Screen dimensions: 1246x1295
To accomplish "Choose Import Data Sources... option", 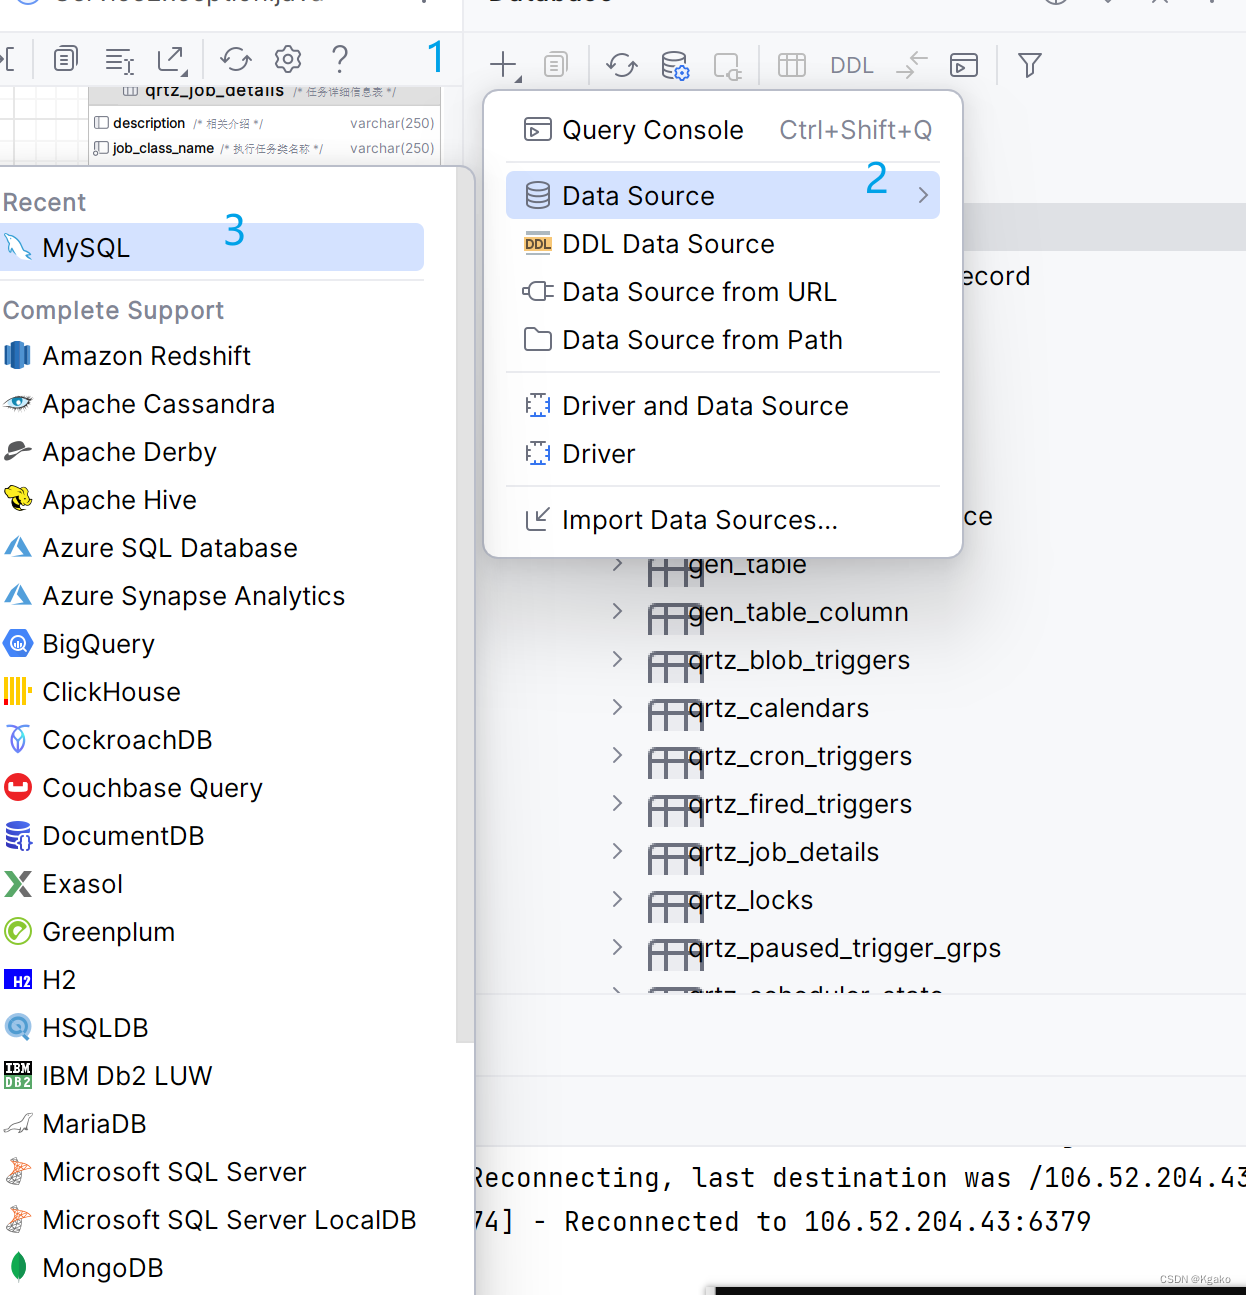I will pos(723,520).
